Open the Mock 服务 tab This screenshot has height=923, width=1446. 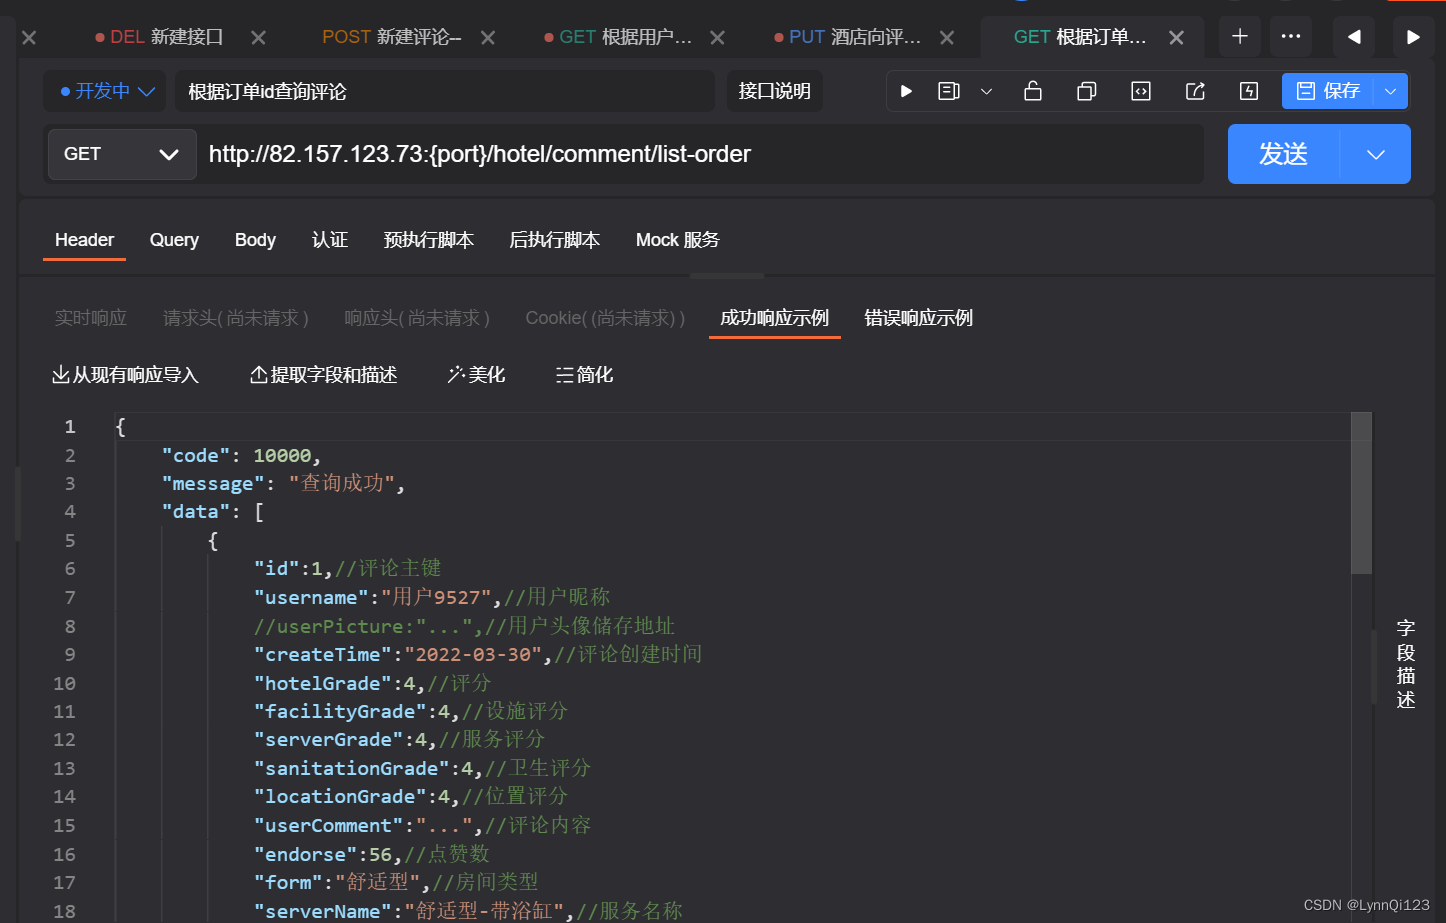(x=678, y=240)
